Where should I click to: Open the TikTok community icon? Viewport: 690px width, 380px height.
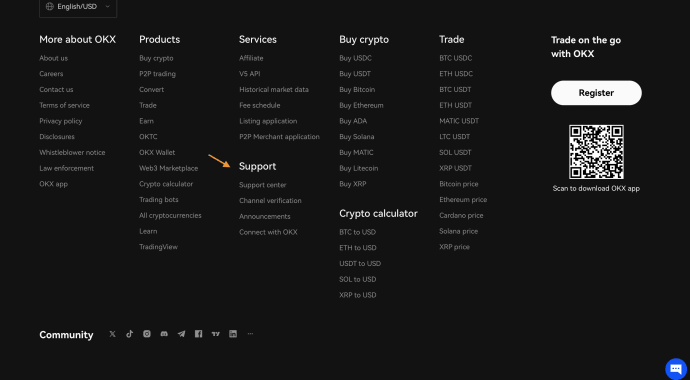click(x=129, y=334)
